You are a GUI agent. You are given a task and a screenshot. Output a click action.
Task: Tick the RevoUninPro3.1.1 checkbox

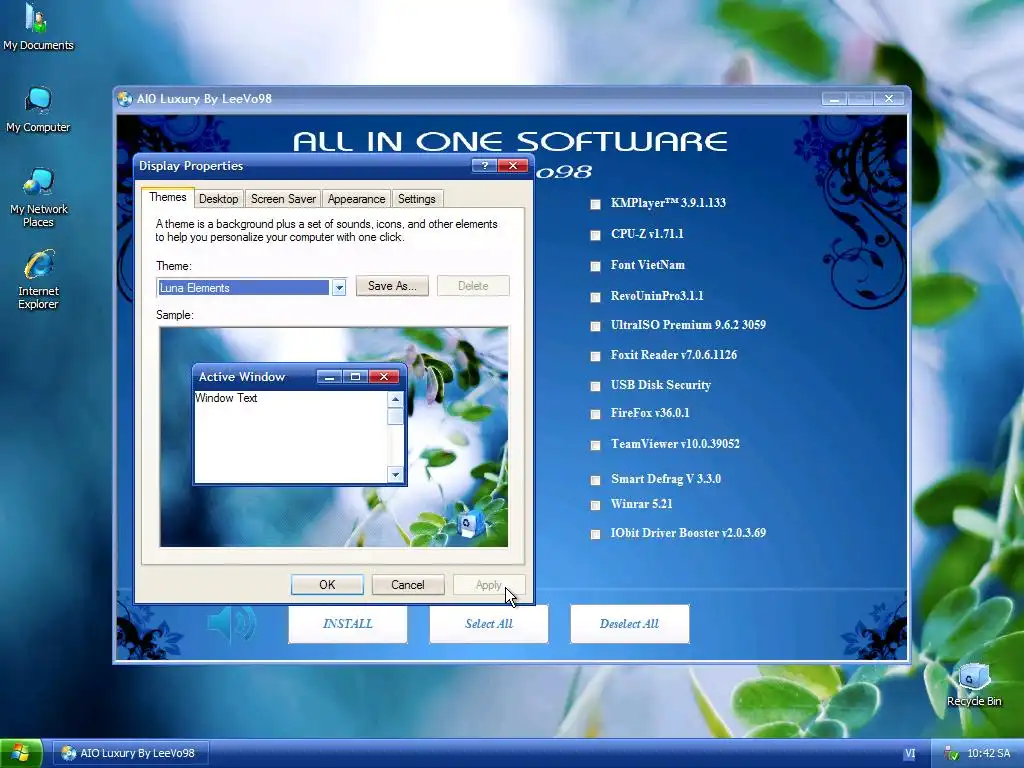point(595,297)
